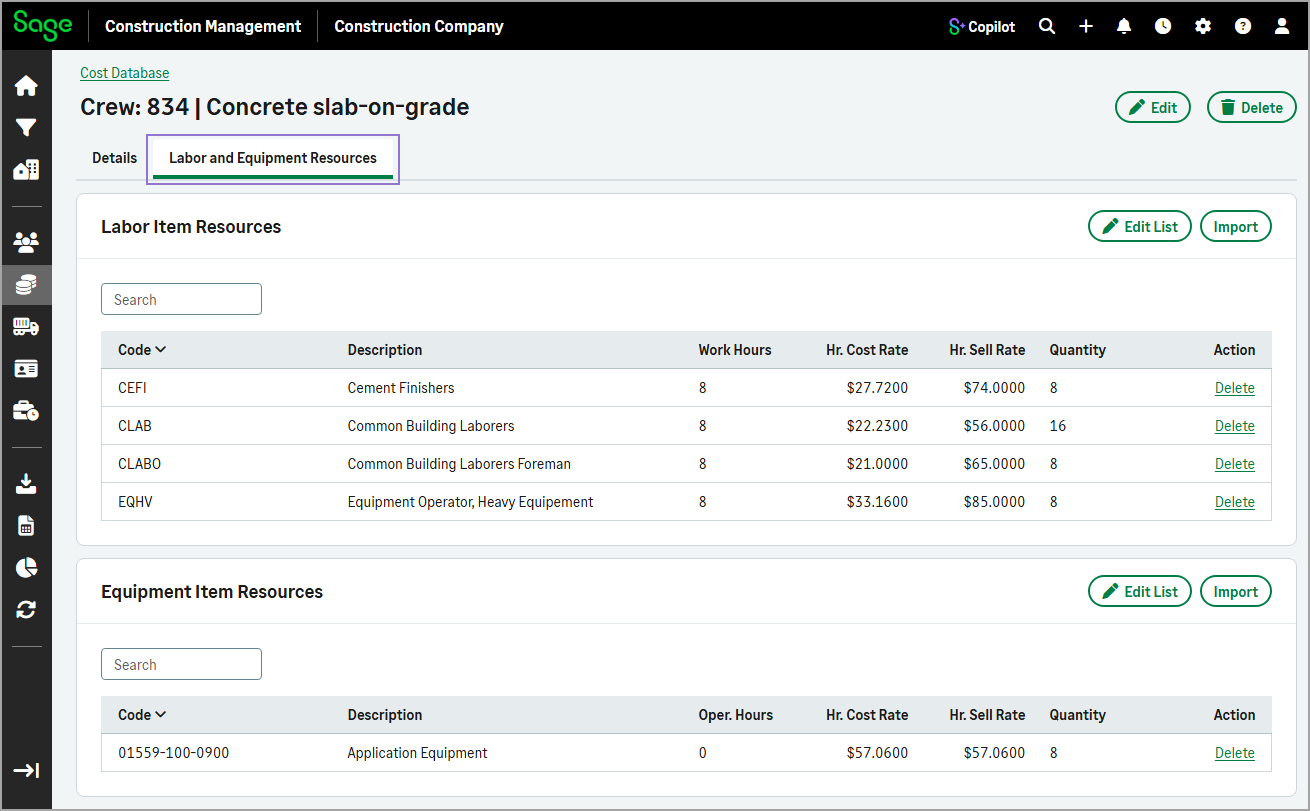This screenshot has height=811, width=1310.
Task: Open the sync arrows sidebar icon
Action: click(26, 610)
